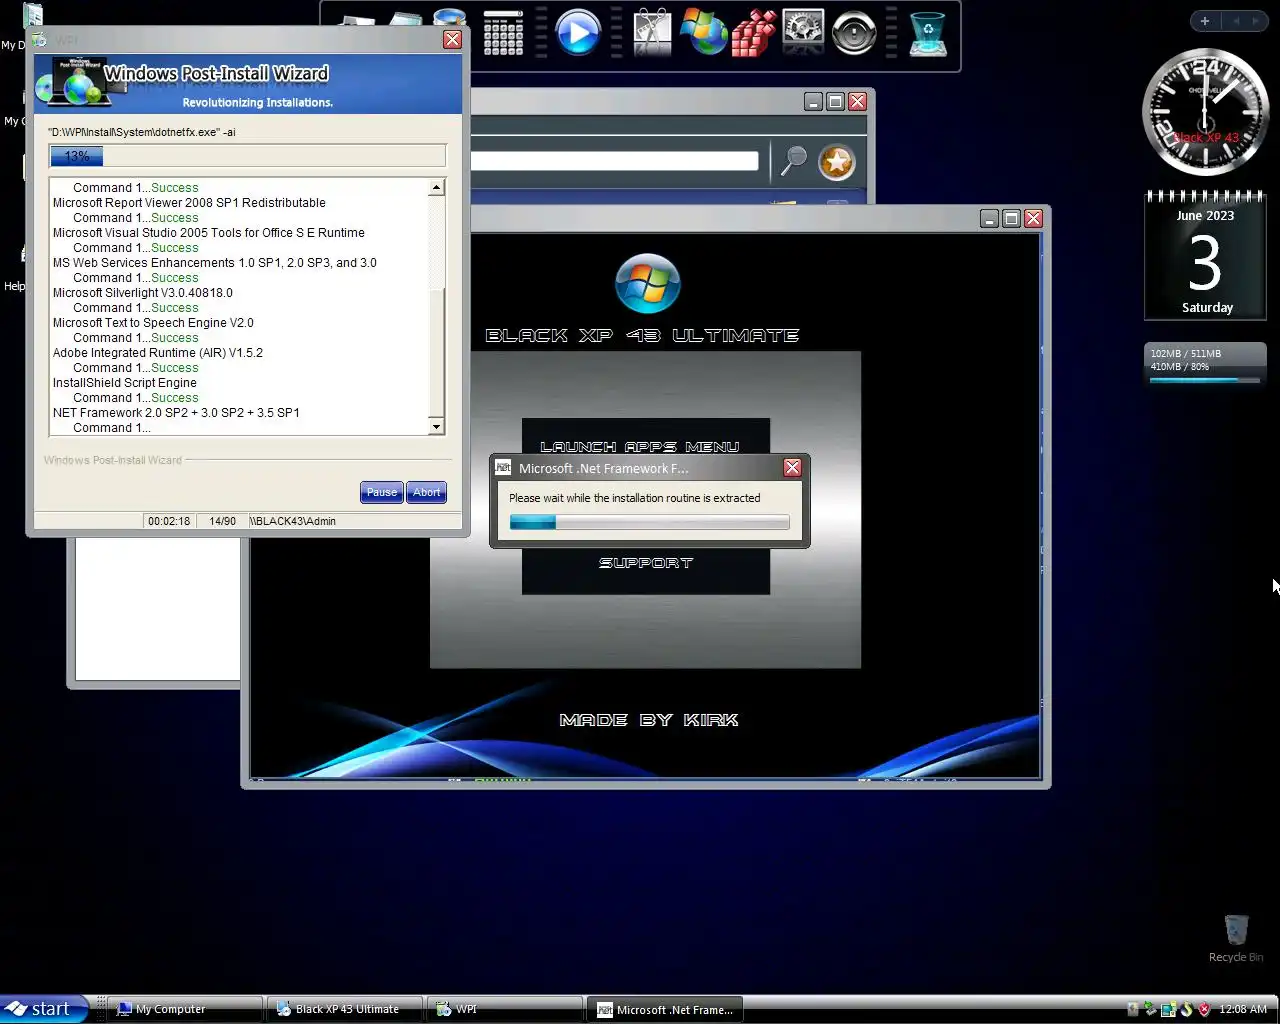Screen dimensions: 1280x1024
Task: Select the Adobe Integrated Runtime (AIR) V1.5.2 row
Action: [157, 352]
